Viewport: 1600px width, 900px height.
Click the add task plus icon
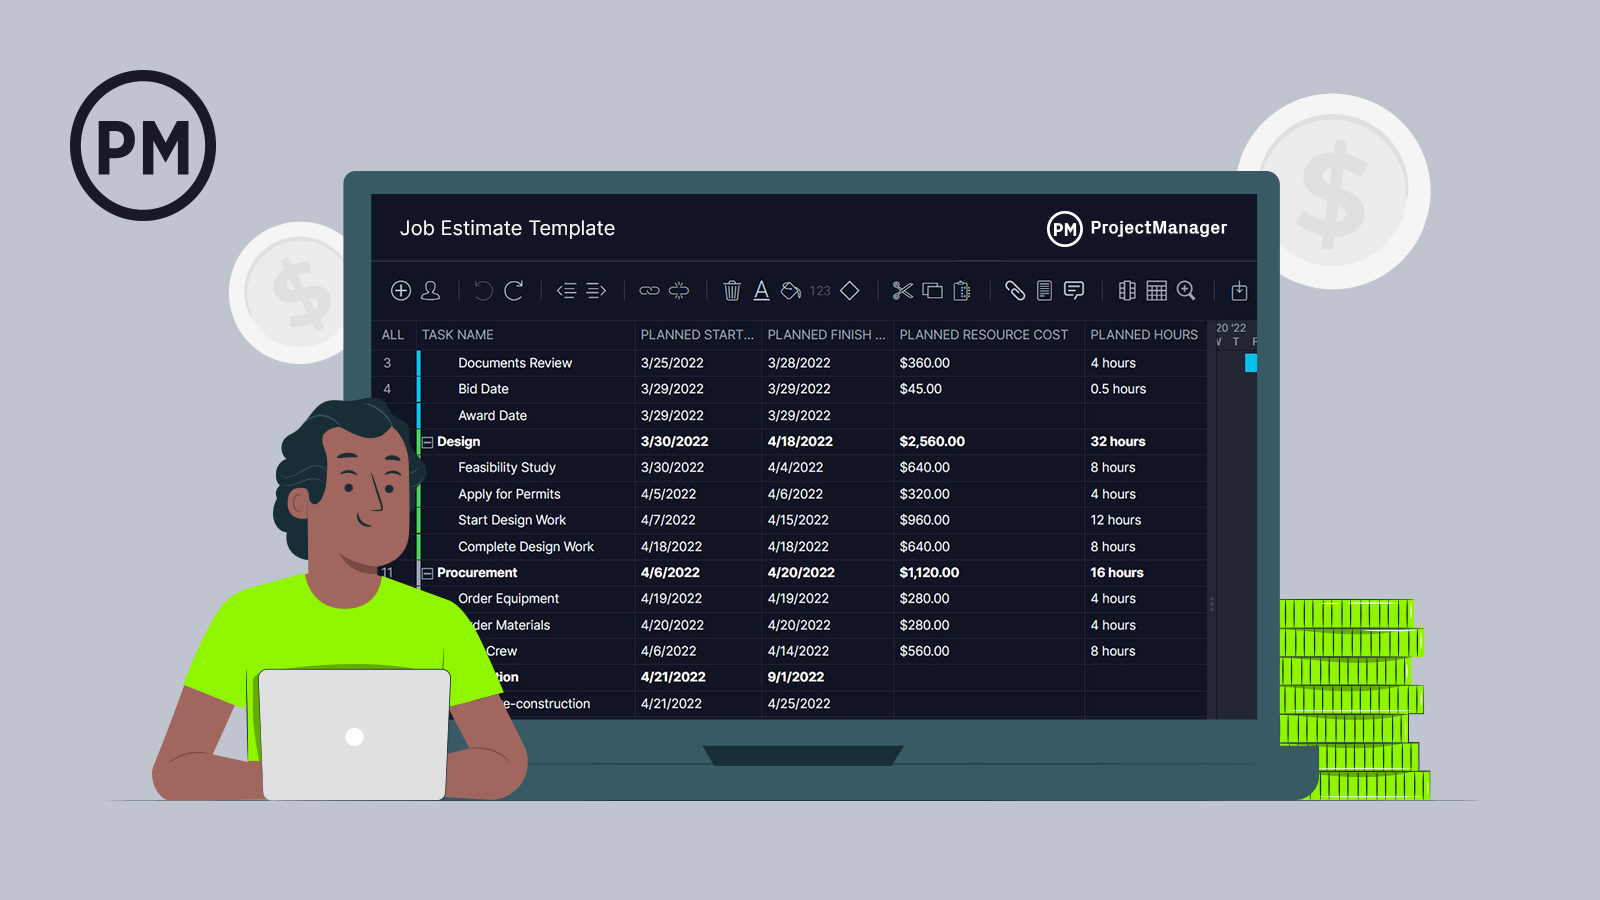[x=400, y=291]
